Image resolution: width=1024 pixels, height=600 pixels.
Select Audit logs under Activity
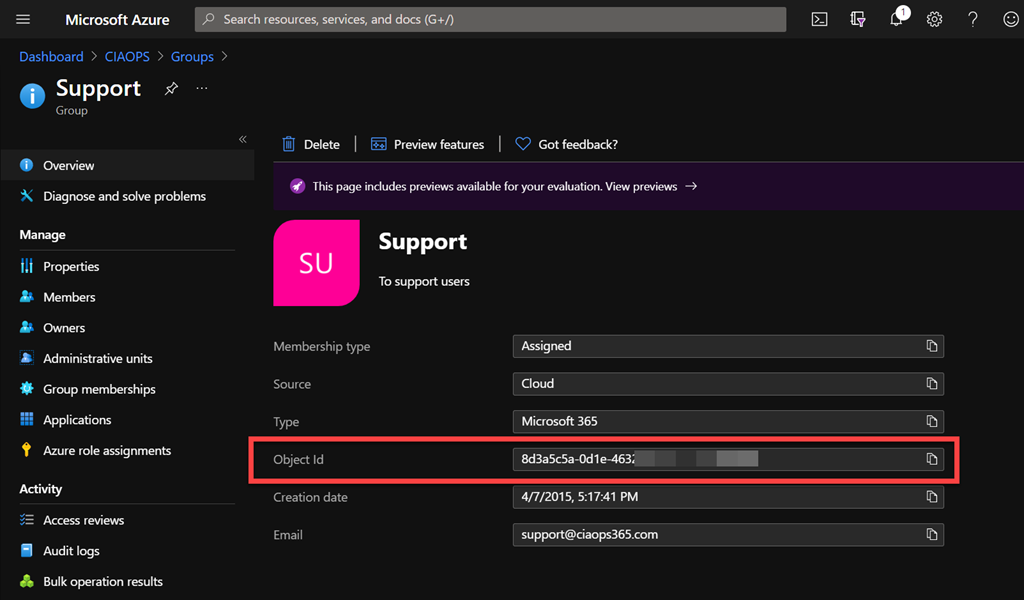click(71, 551)
